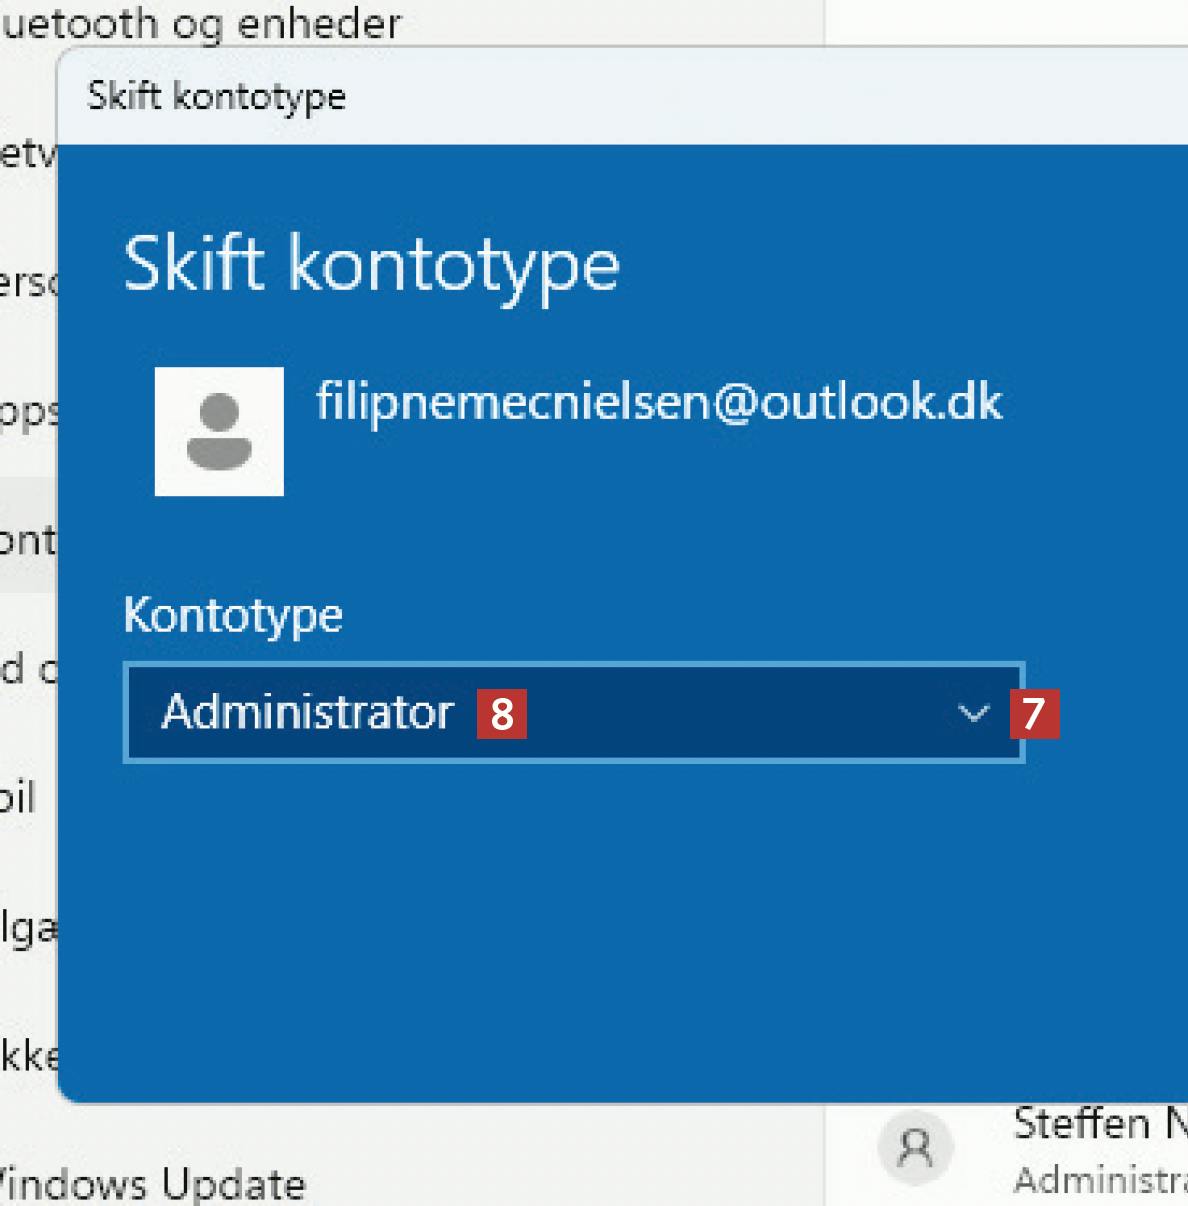The width and height of the screenshot is (1188, 1206).
Task: Click the Kontotype field label
Action: click(x=233, y=615)
